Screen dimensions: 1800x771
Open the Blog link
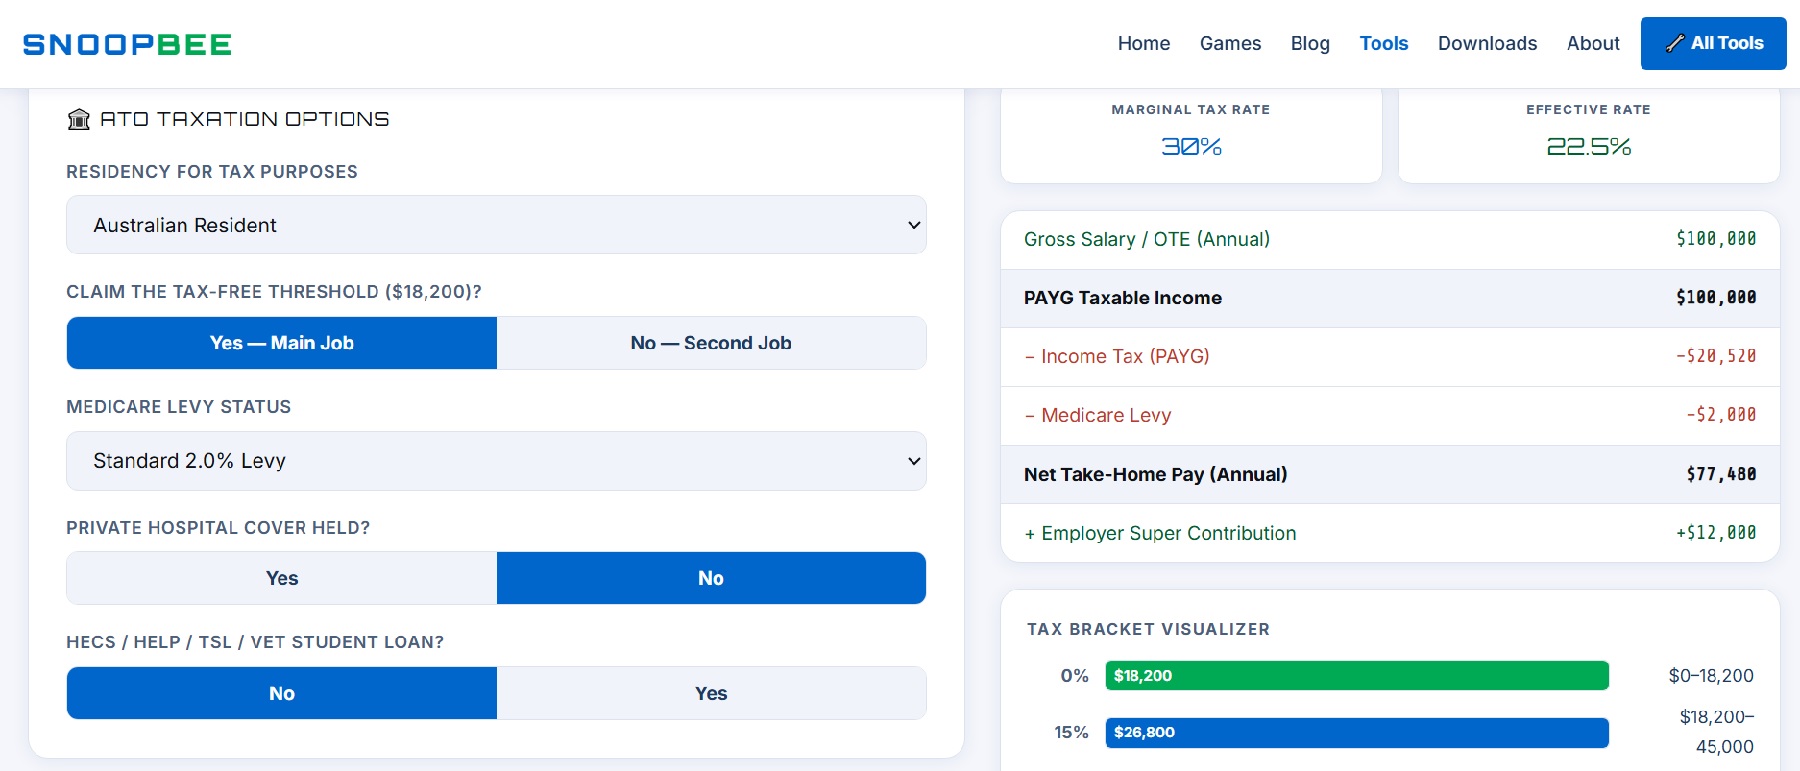point(1310,43)
